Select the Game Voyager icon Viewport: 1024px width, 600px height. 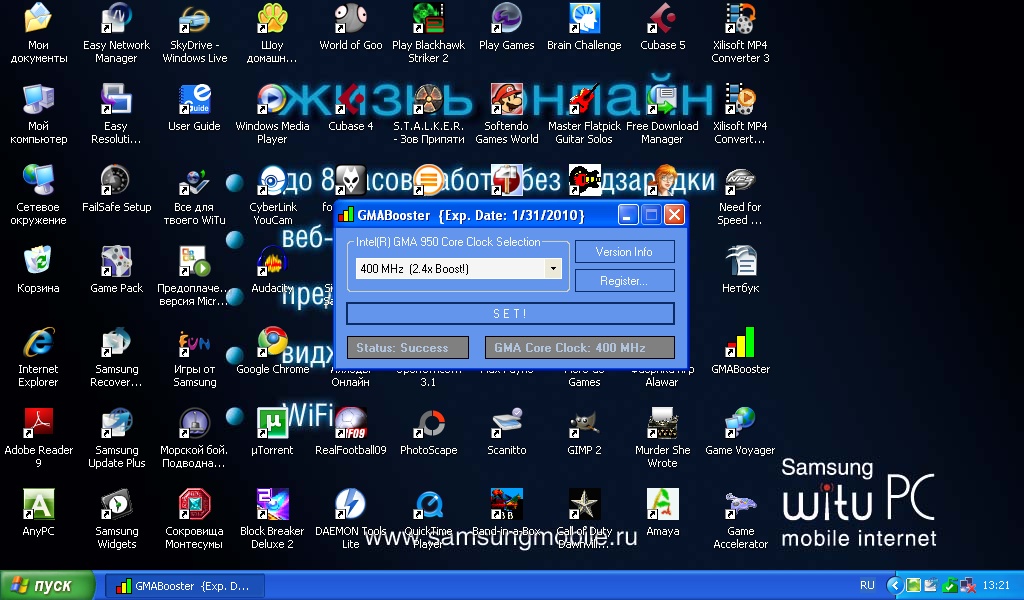click(741, 423)
